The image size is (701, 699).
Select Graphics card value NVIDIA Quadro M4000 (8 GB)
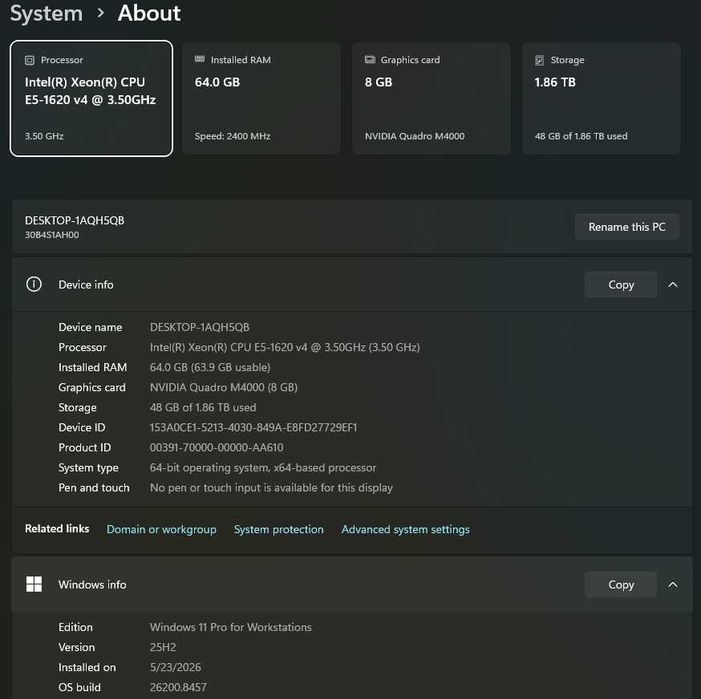[x=224, y=387]
